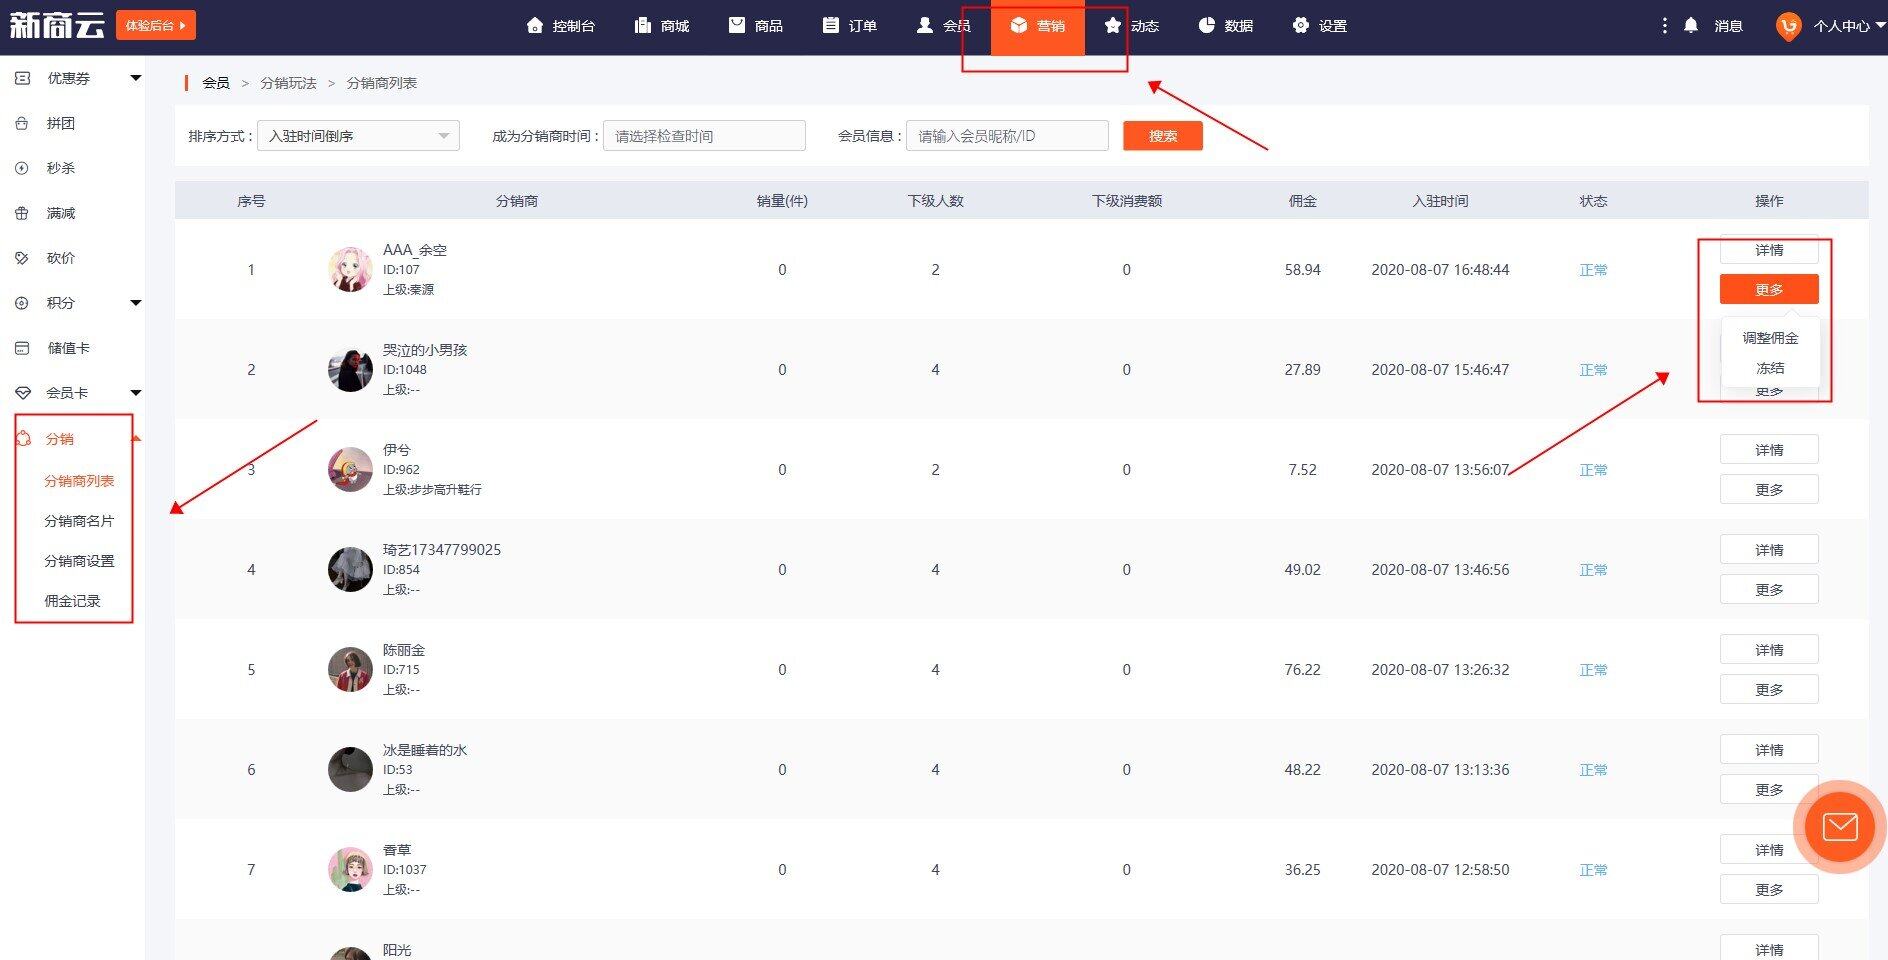Click the 秒杀 sidebar icon
The height and width of the screenshot is (960, 1888).
tap(22, 168)
